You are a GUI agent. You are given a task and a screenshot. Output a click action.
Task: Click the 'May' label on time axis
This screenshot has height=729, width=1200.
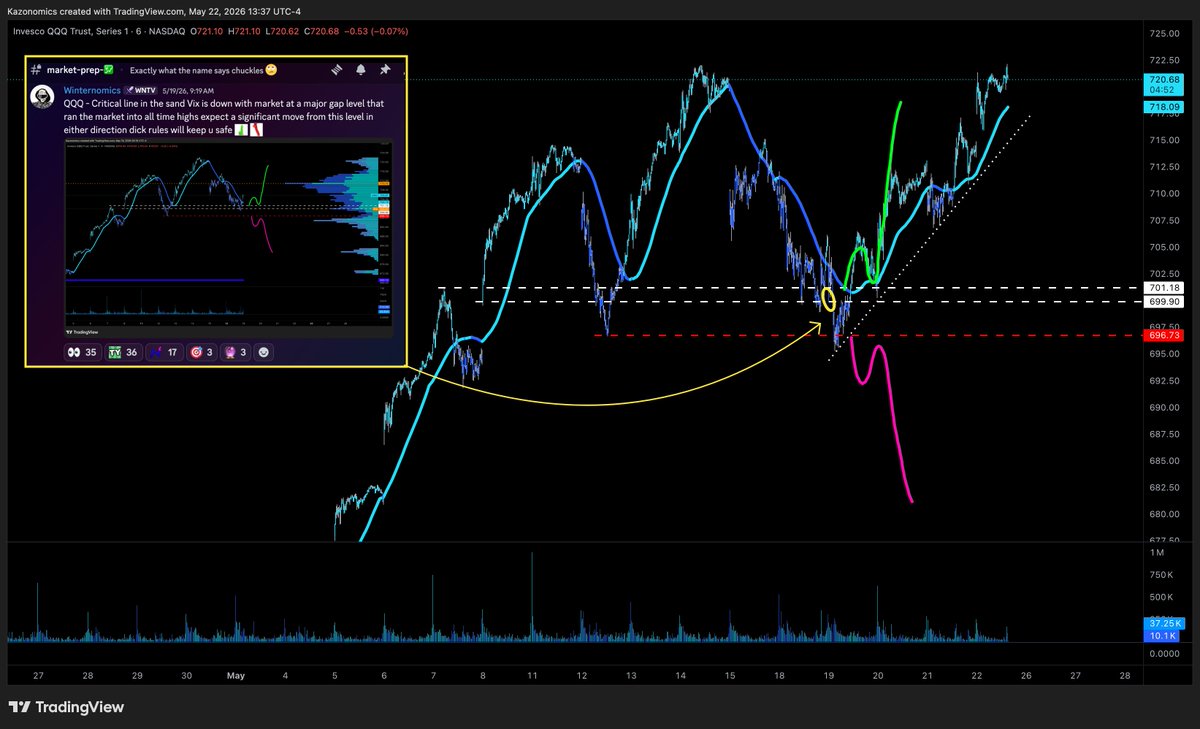click(x=236, y=675)
